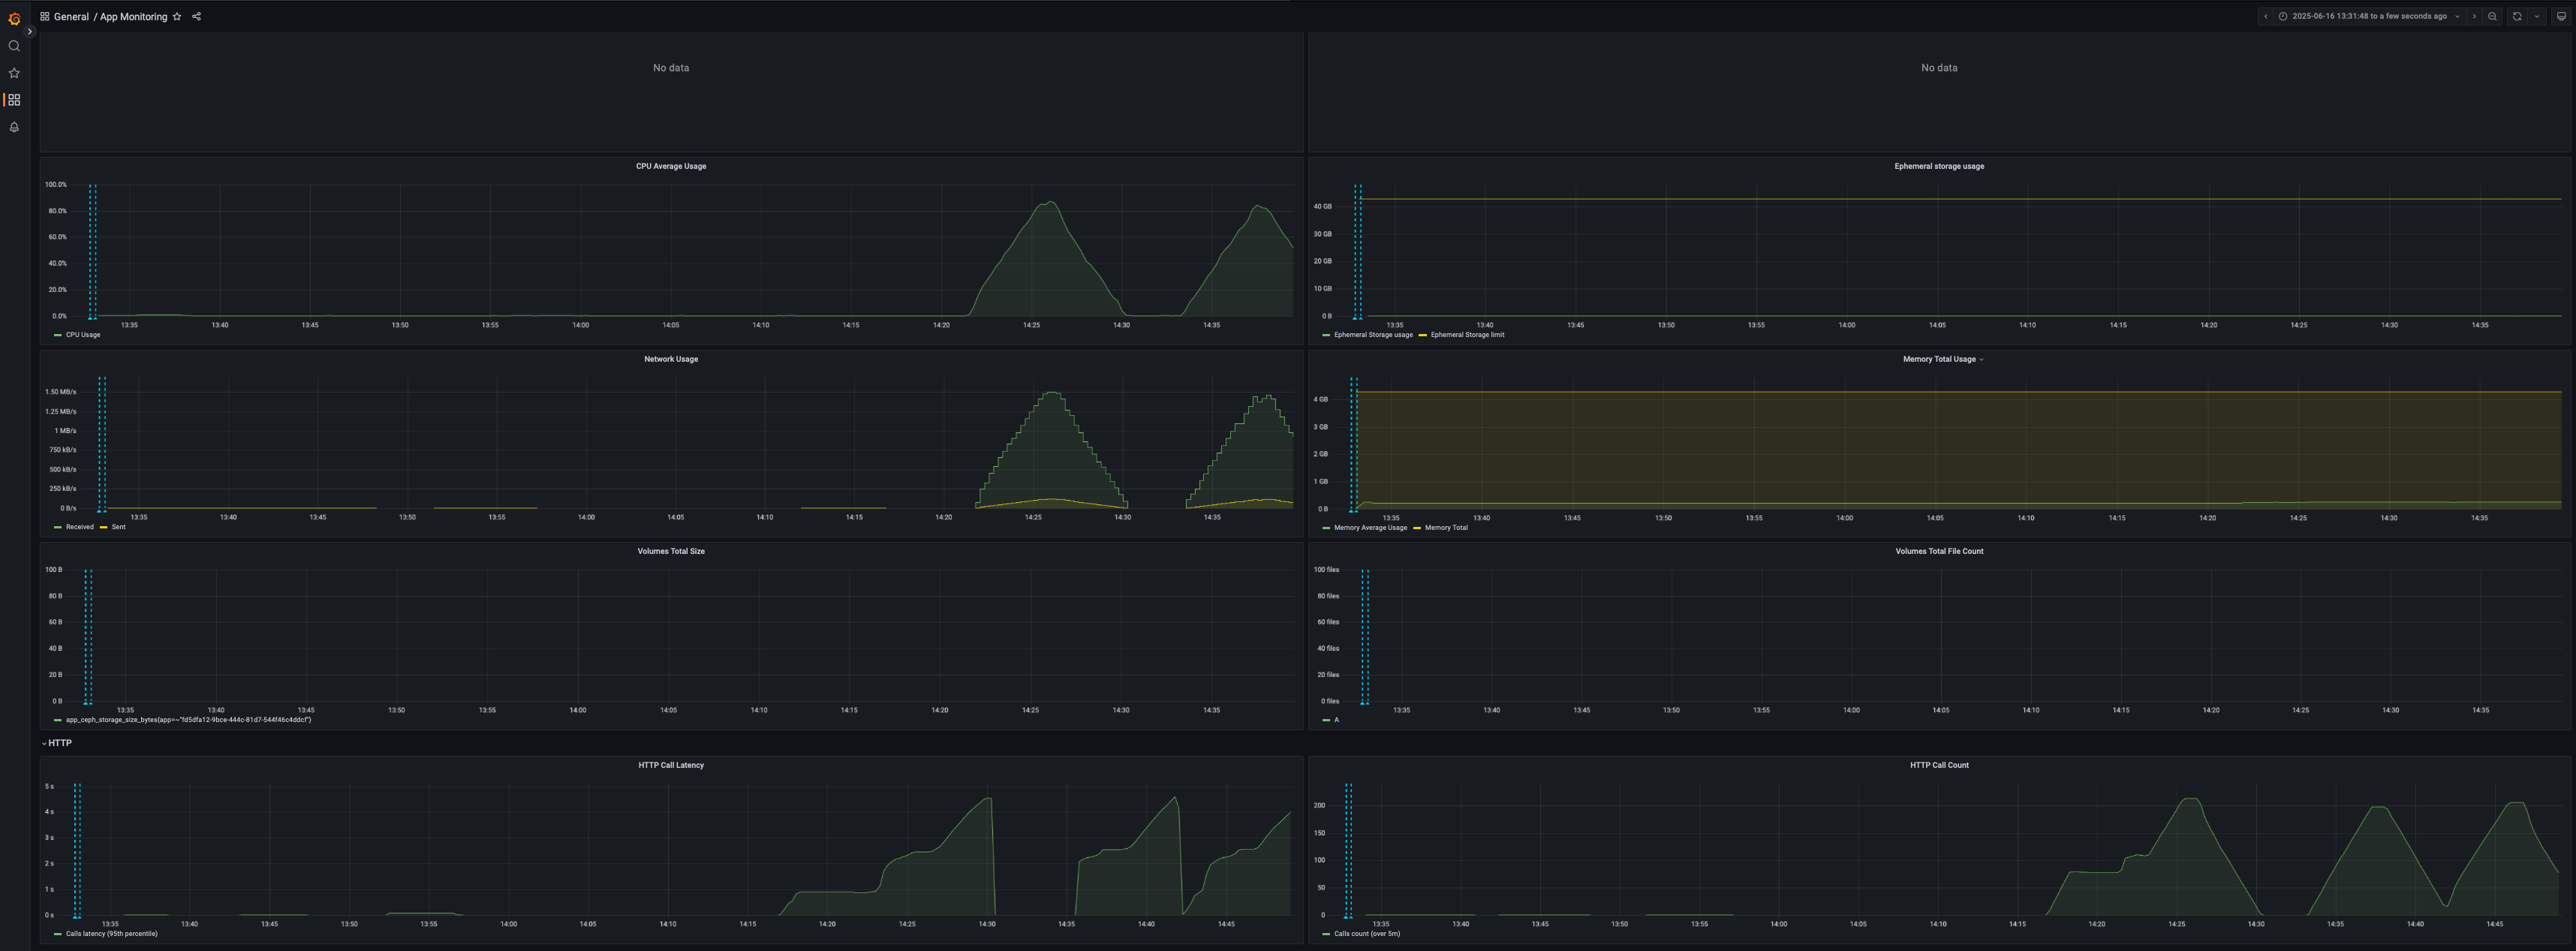Share the App Monitoring dashboard
The width and height of the screenshot is (2576, 951).
196,17
